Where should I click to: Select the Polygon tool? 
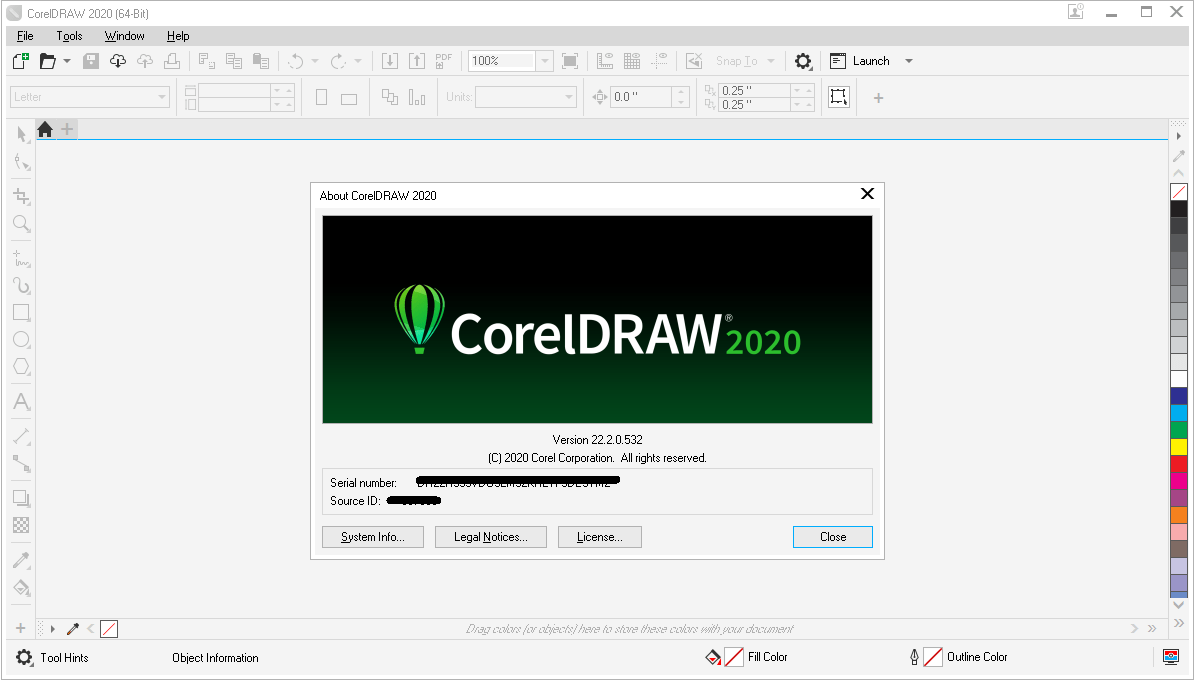[21, 367]
